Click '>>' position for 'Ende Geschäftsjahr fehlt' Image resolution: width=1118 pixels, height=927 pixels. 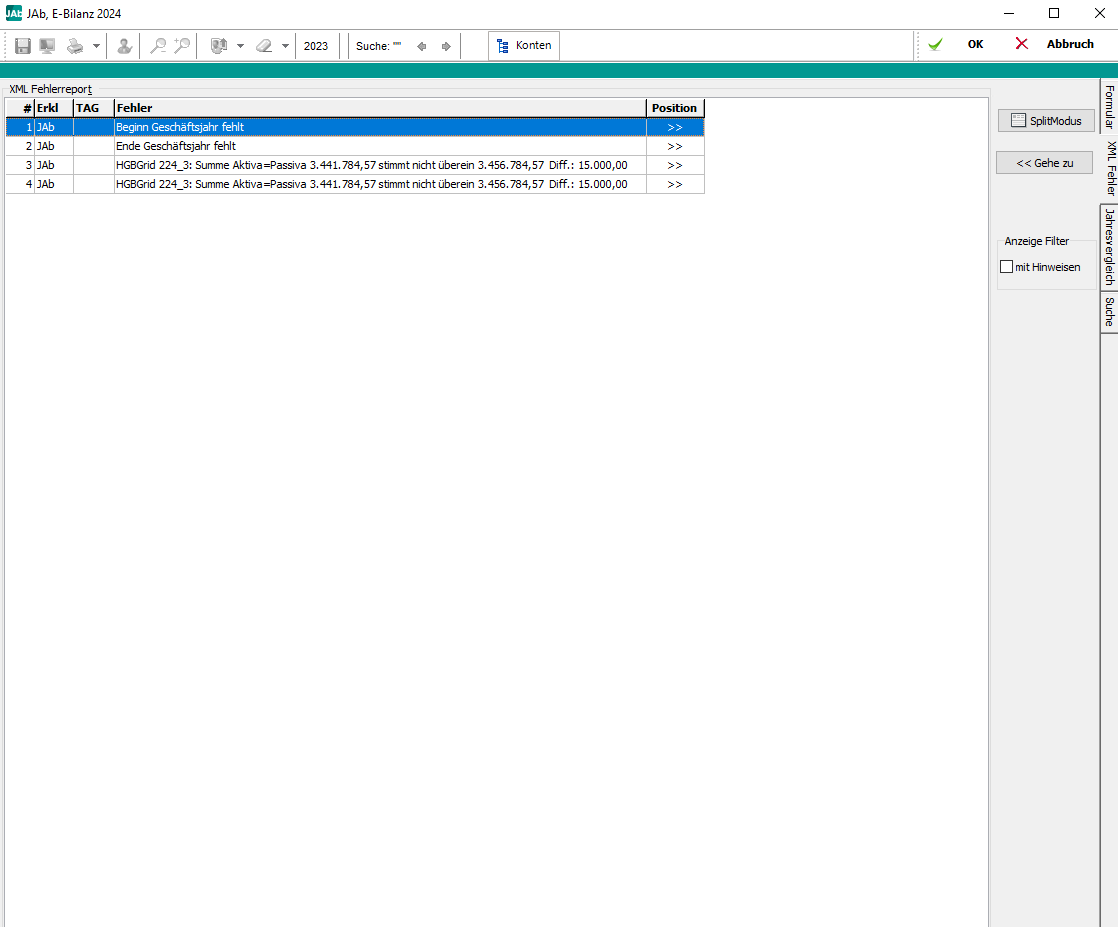pos(675,146)
